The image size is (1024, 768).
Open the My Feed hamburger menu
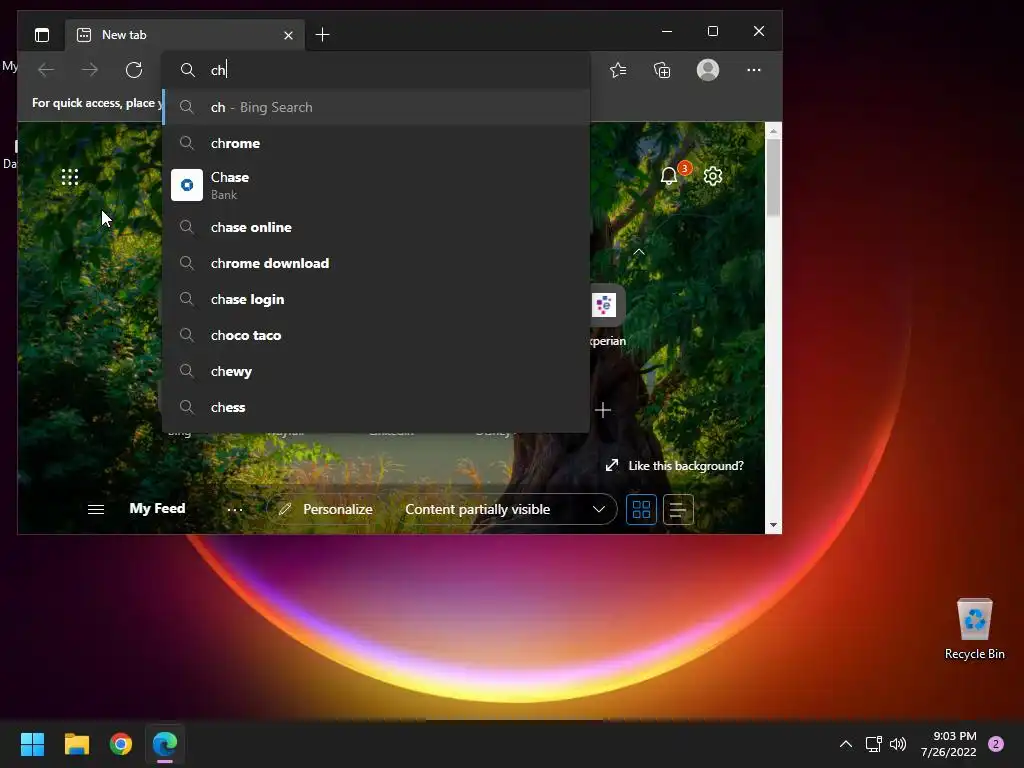pos(96,509)
